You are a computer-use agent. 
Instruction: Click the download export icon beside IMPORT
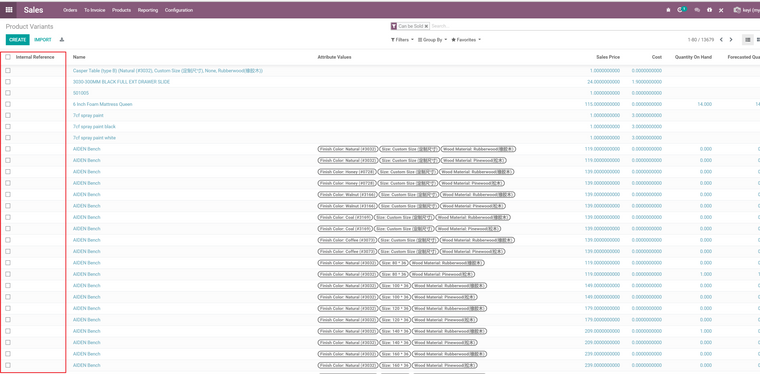(x=62, y=40)
